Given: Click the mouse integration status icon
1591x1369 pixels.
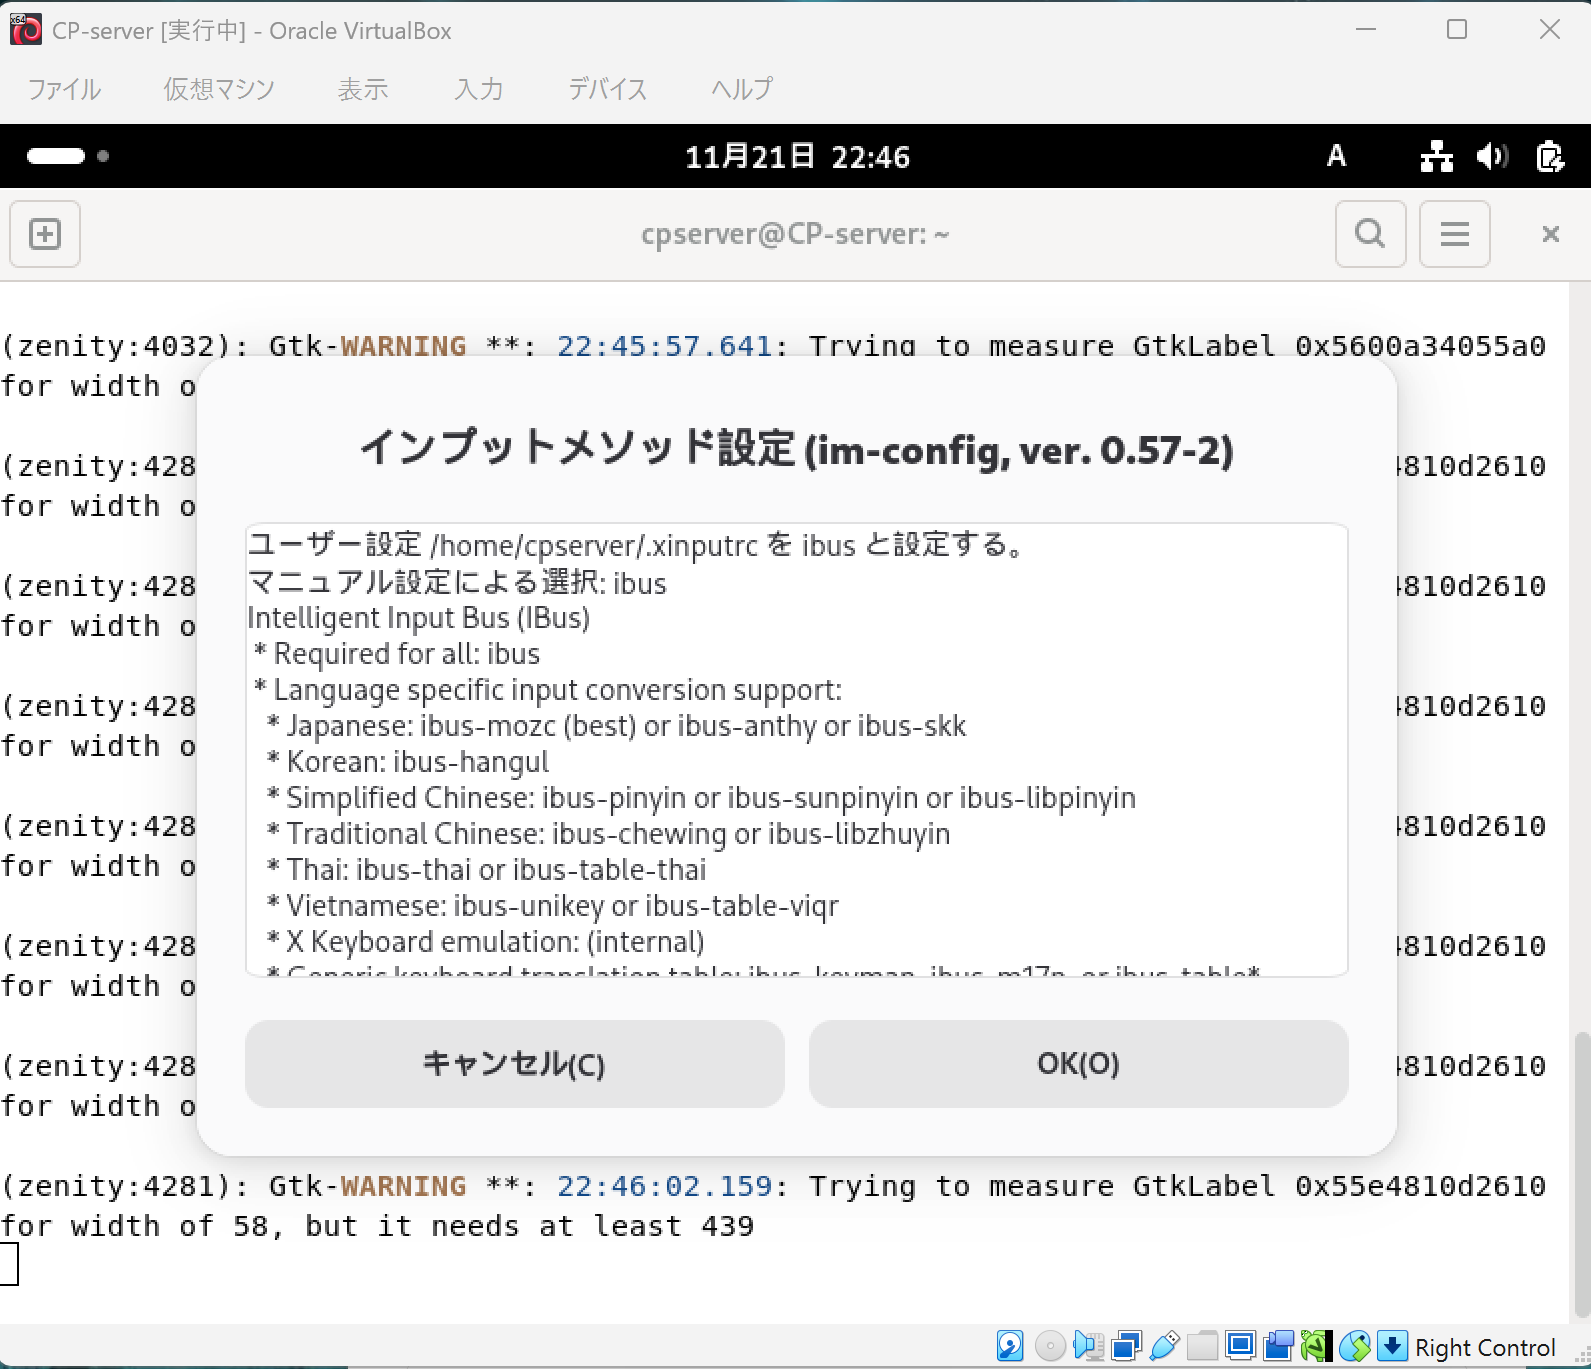Looking at the screenshot, I should click(1355, 1346).
